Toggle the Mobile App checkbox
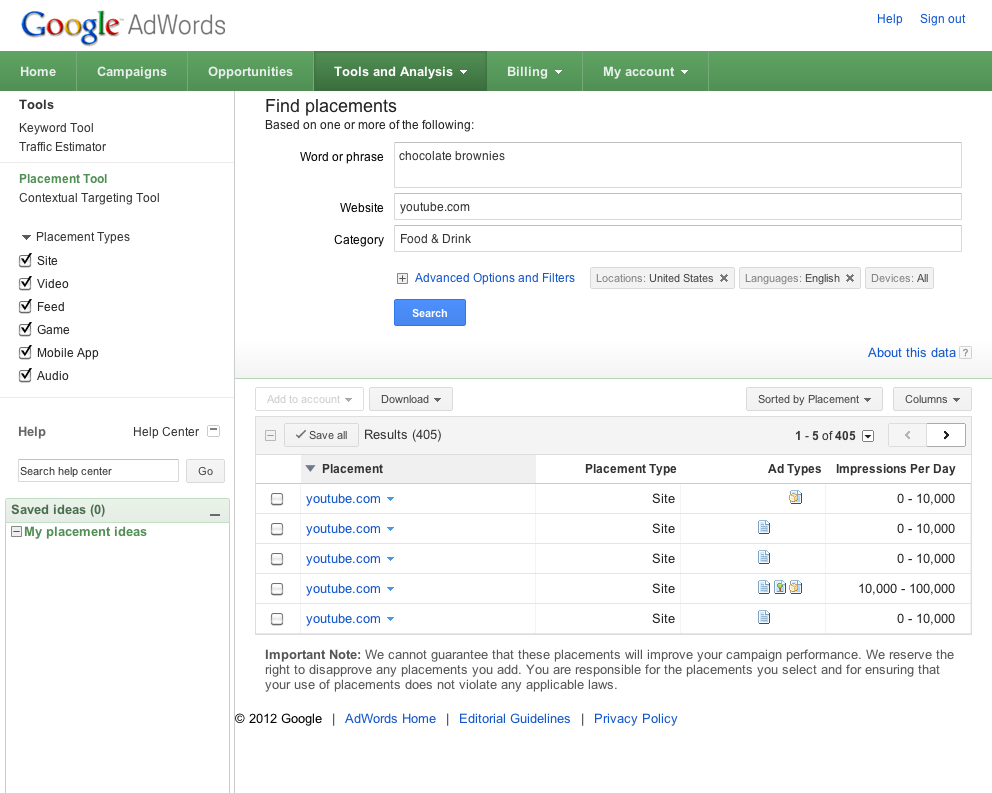Image resolution: width=992 pixels, height=793 pixels. 26,352
